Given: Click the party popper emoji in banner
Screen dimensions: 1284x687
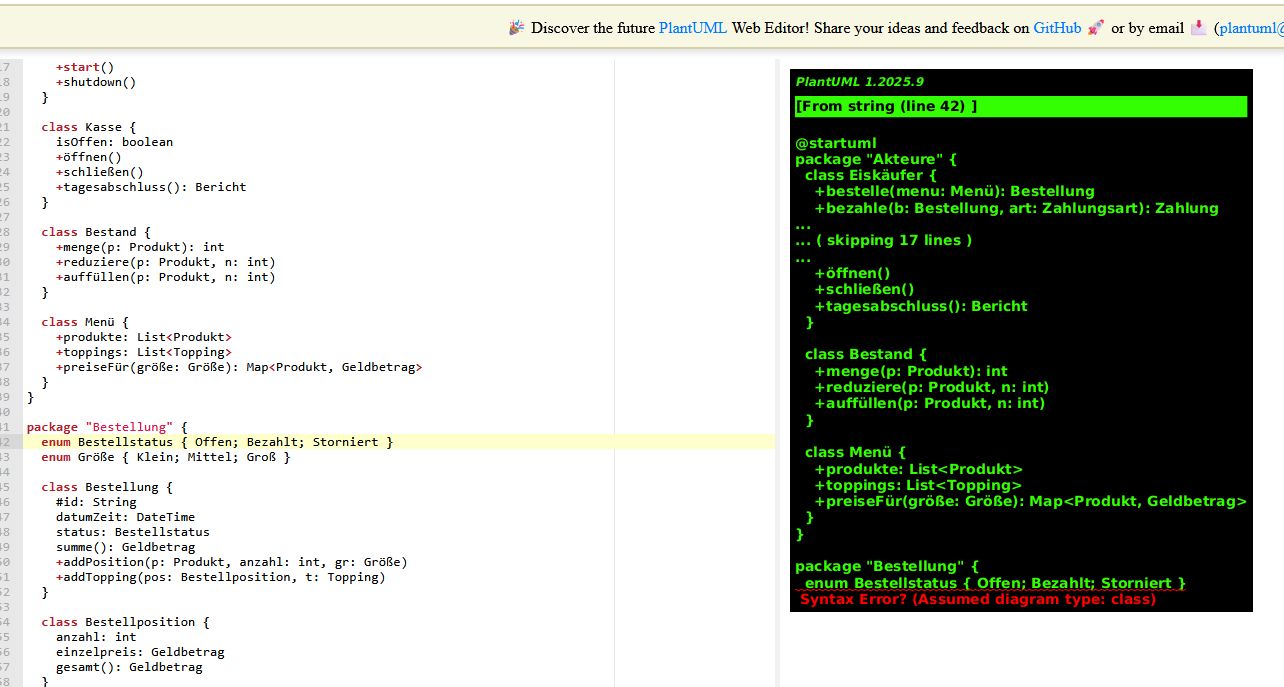Looking at the screenshot, I should (x=516, y=28).
